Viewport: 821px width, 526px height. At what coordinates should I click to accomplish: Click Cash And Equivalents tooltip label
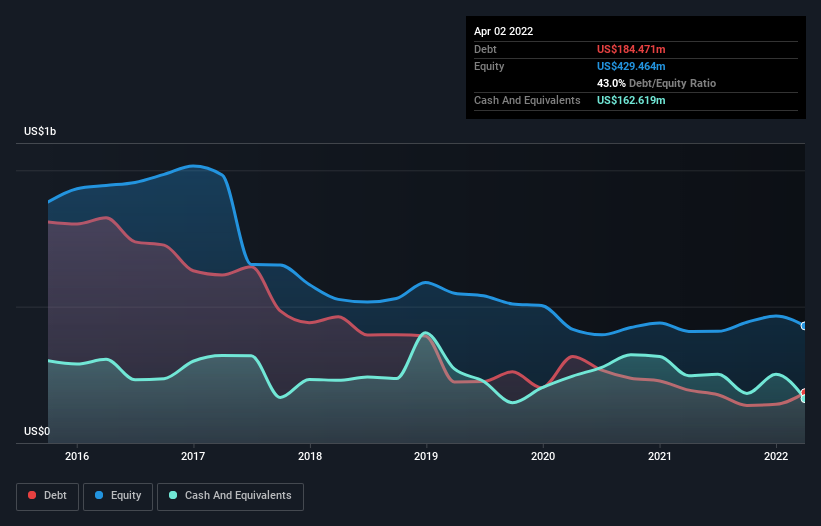pyautogui.click(x=527, y=100)
